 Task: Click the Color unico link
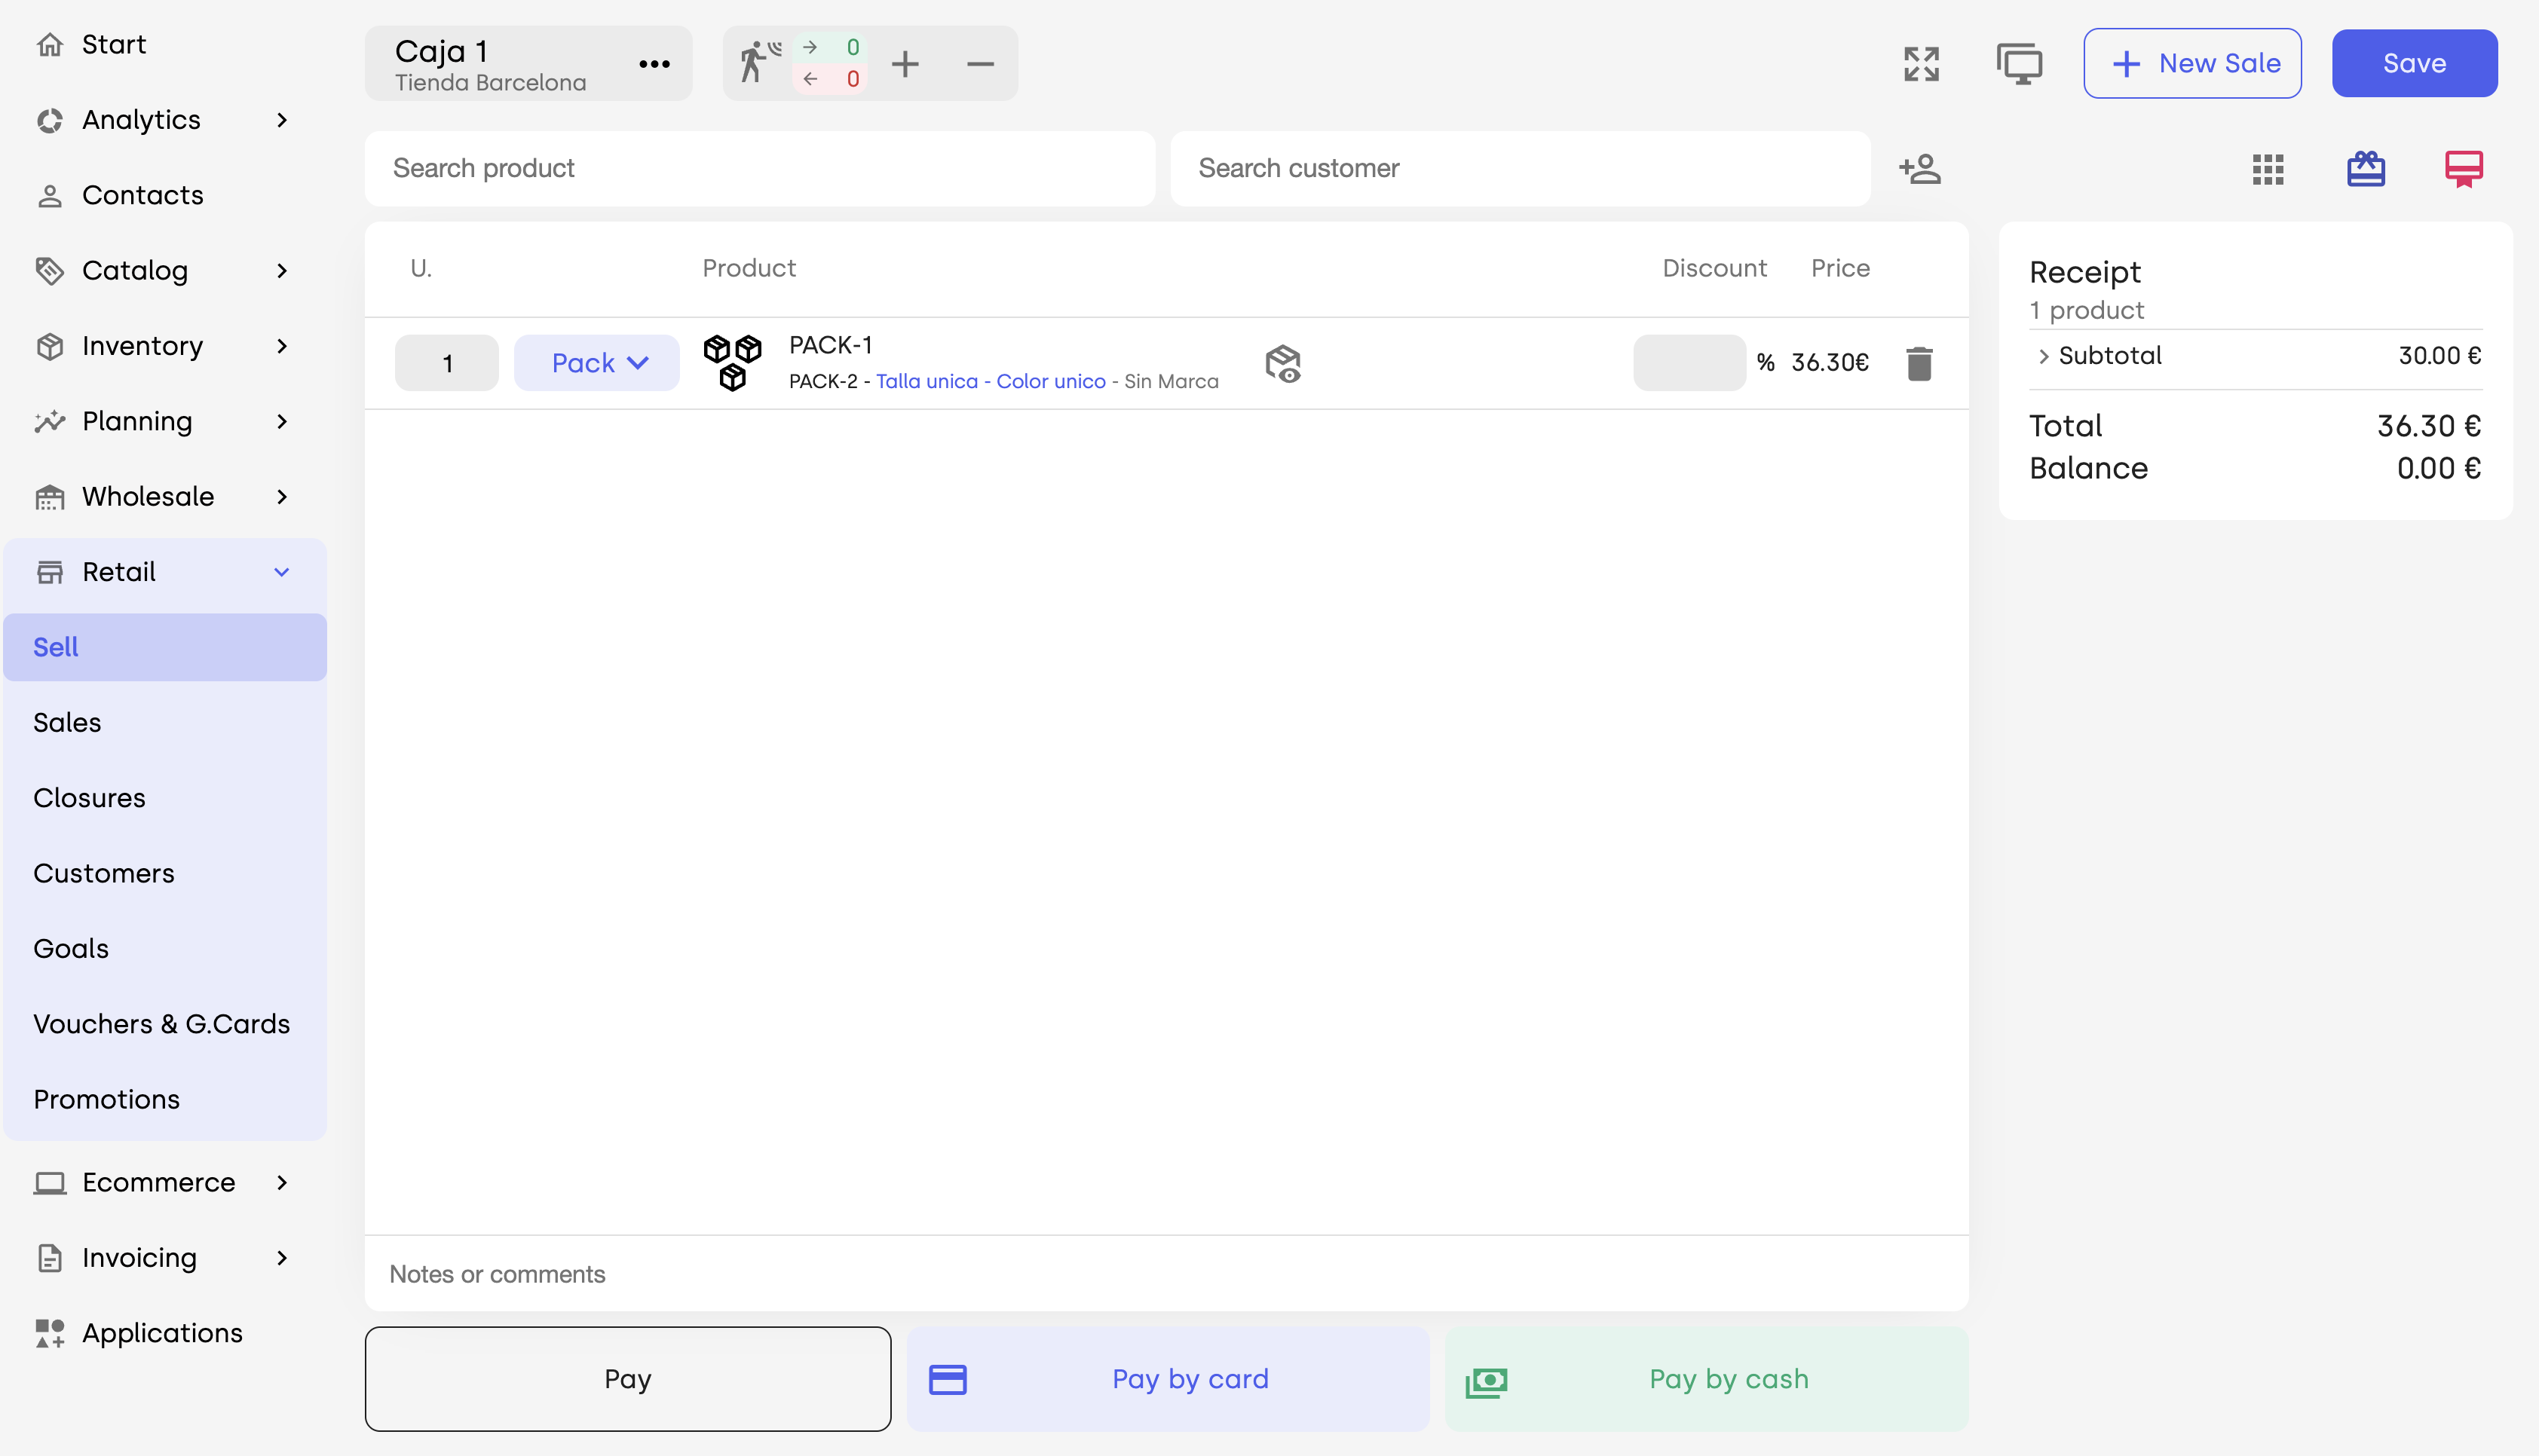1051,381
